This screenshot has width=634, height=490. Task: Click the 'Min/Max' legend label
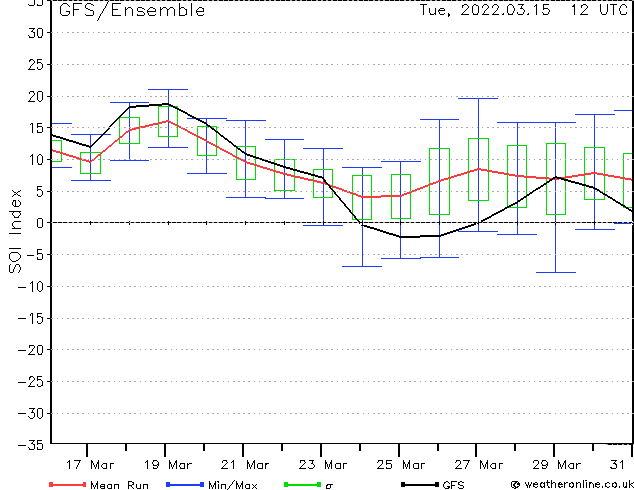pyautogui.click(x=232, y=485)
